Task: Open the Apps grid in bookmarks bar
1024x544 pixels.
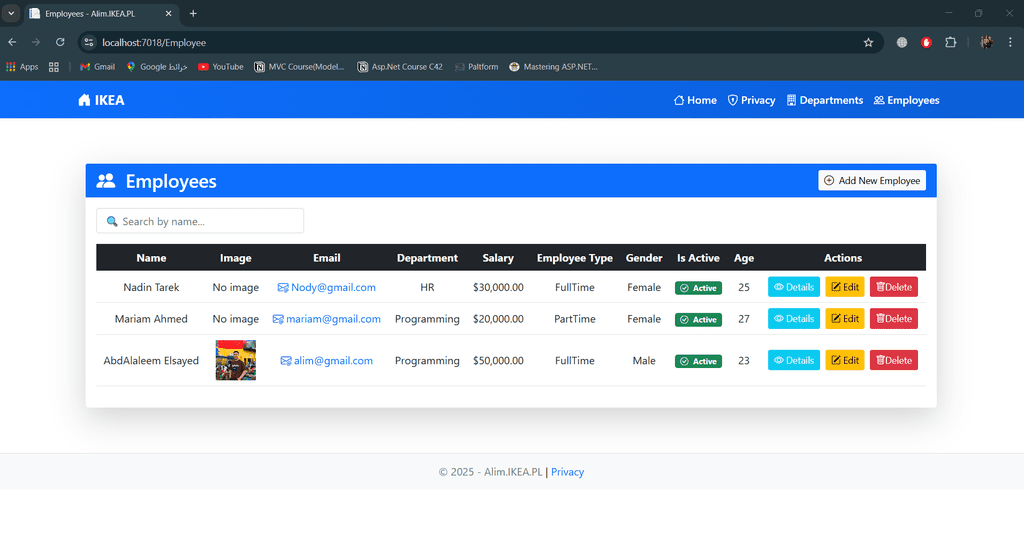Action: coord(22,67)
